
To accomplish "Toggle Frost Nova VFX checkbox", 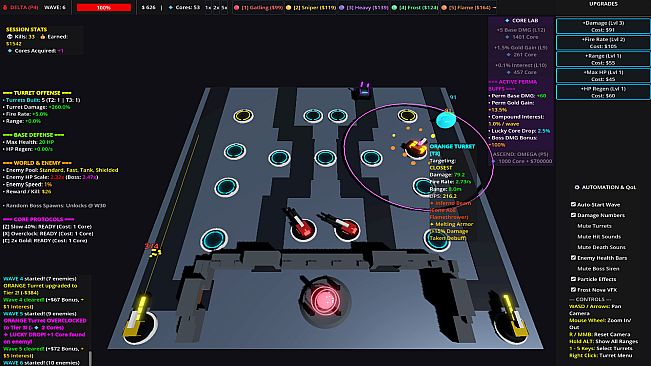I will click(573, 290).
